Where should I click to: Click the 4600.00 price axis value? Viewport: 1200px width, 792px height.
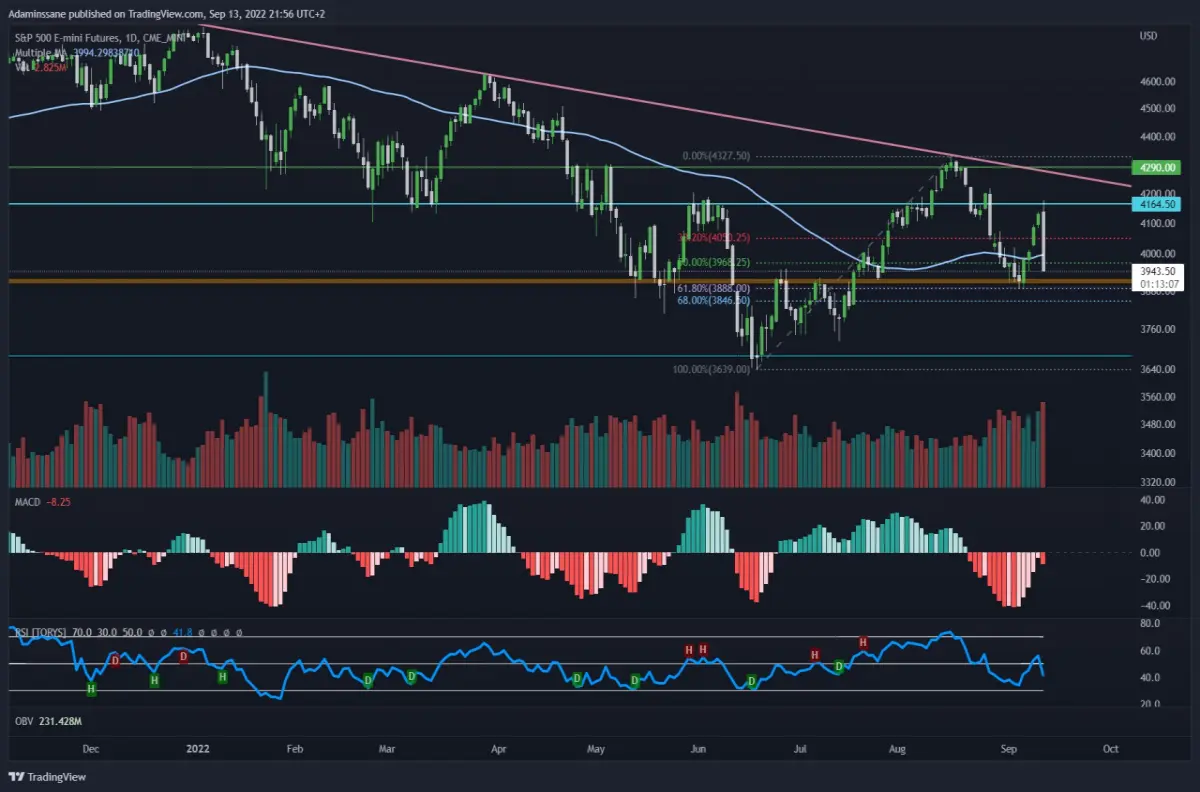click(1156, 82)
